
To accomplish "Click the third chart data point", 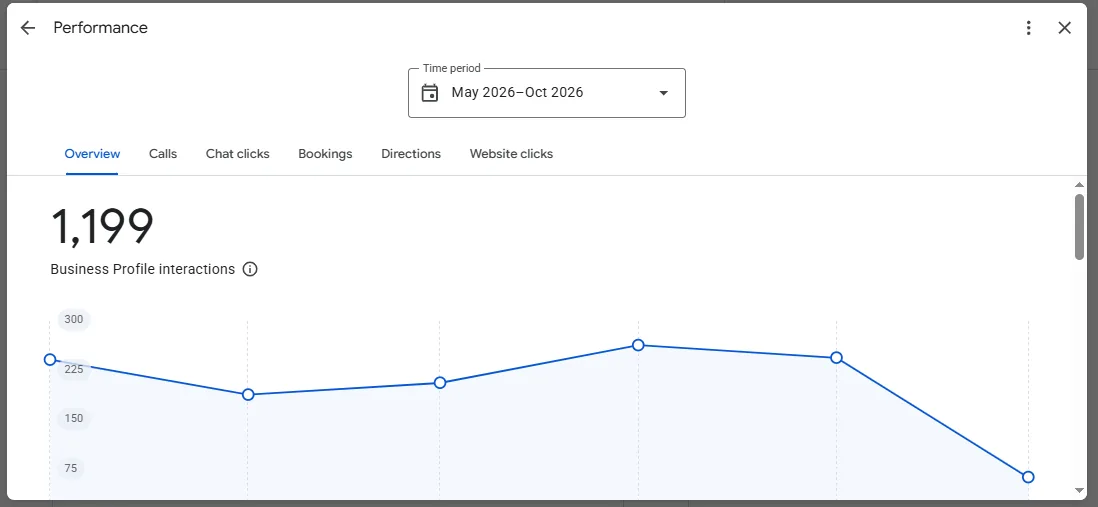I will (440, 382).
